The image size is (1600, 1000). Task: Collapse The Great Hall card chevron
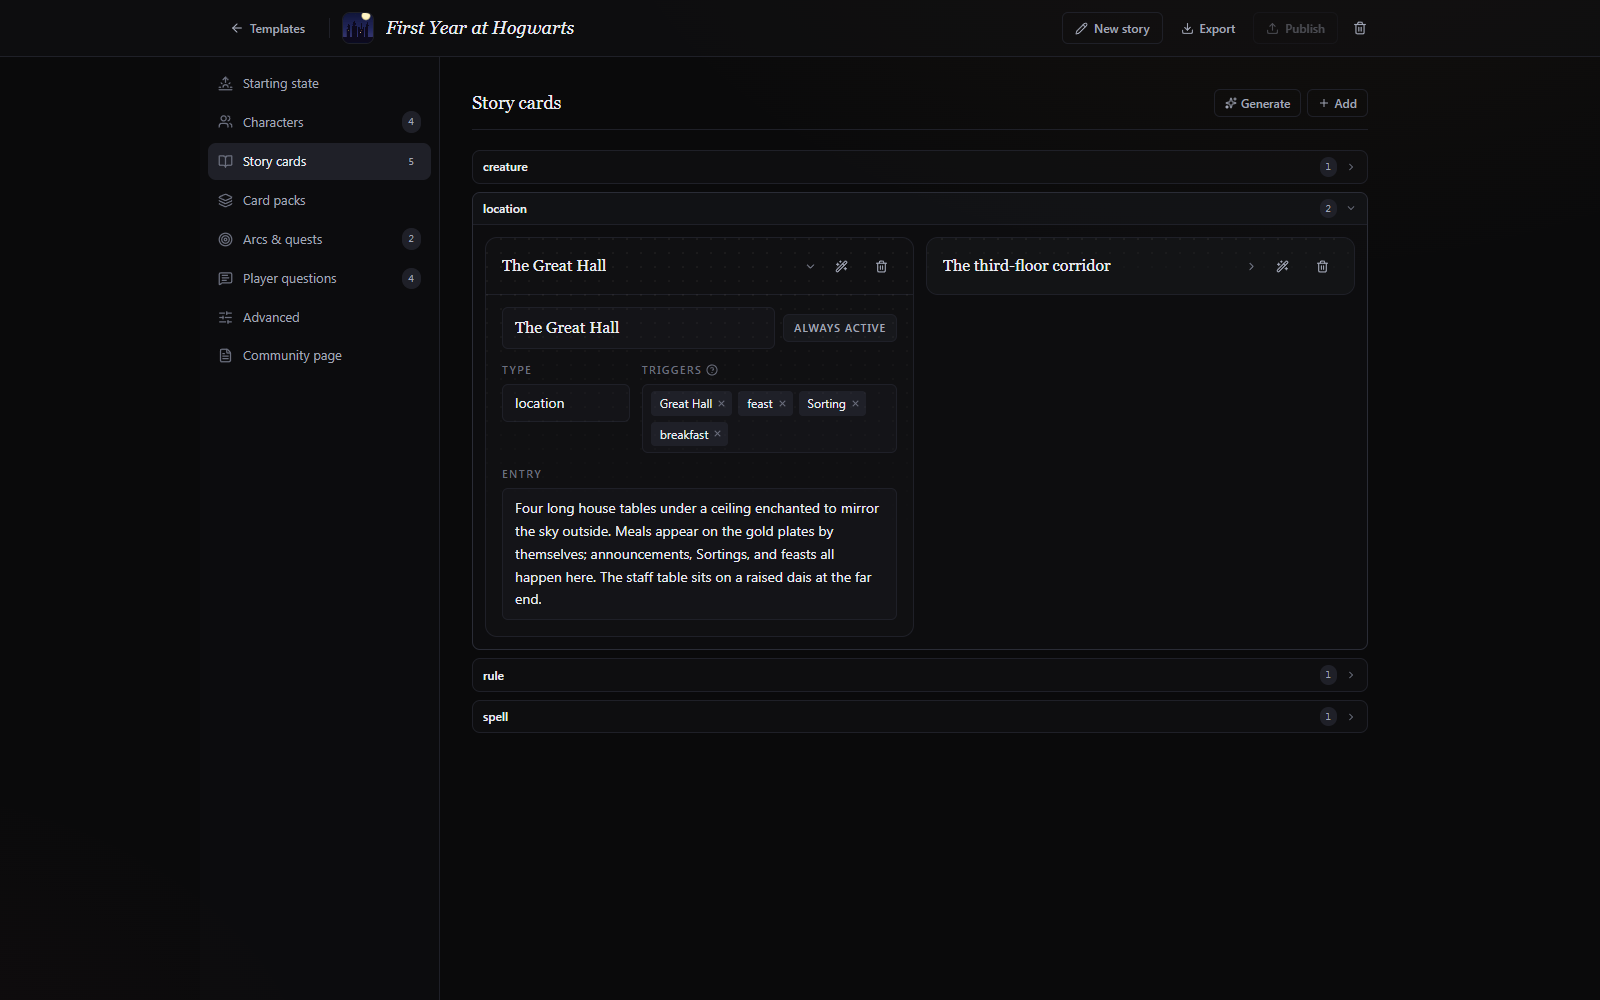(810, 266)
